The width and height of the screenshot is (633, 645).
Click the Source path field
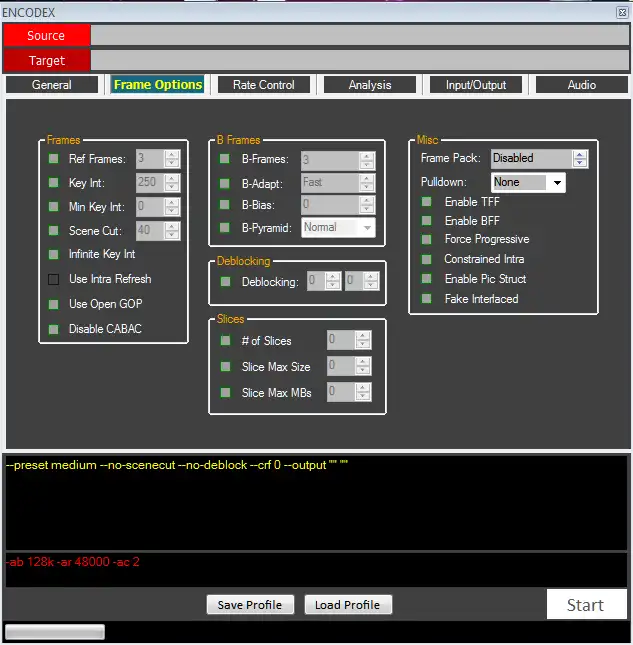pyautogui.click(x=360, y=35)
